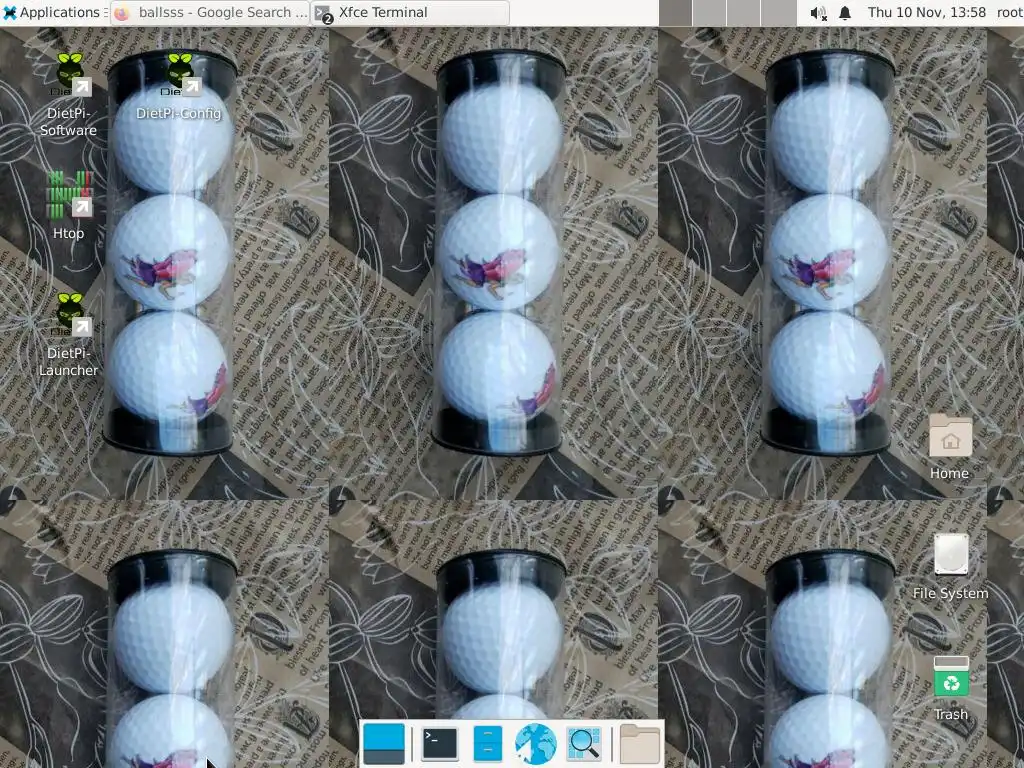The width and height of the screenshot is (1024, 768).
Task: Launch the web browser globe icon in the dock
Action: (x=536, y=744)
